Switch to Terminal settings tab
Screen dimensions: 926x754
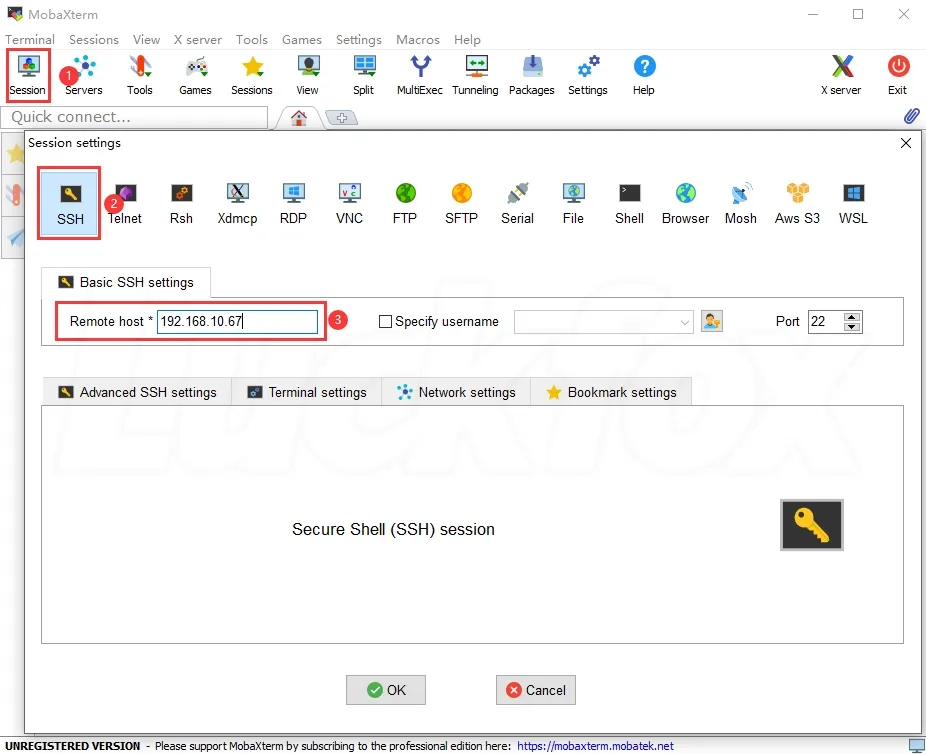(x=307, y=392)
